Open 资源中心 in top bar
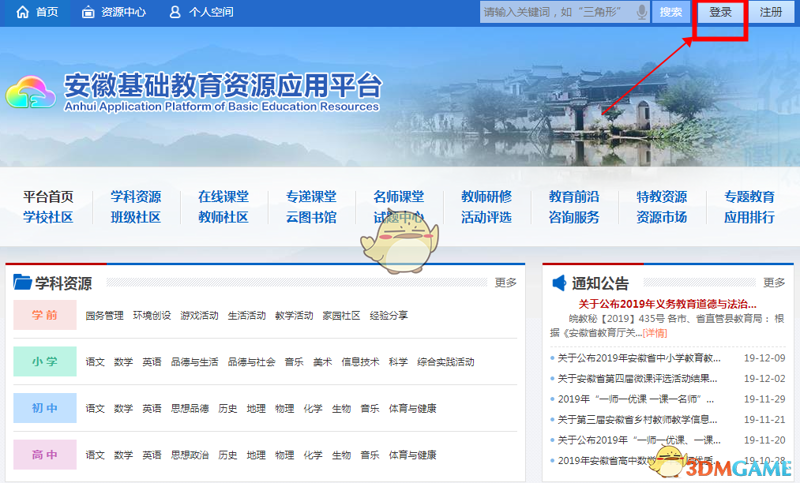Image resolution: width=800 pixels, height=483 pixels. (123, 12)
